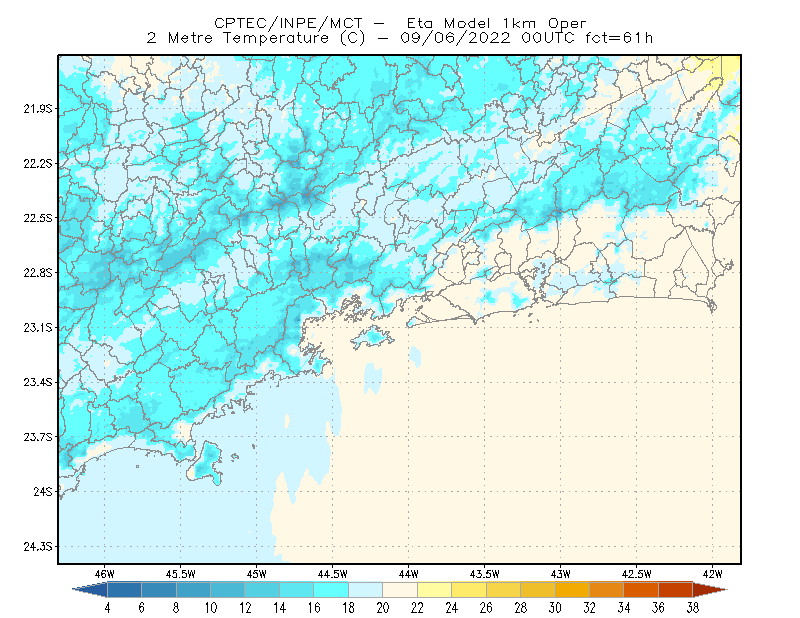Click the 21.9S latitude axis label

38,109
